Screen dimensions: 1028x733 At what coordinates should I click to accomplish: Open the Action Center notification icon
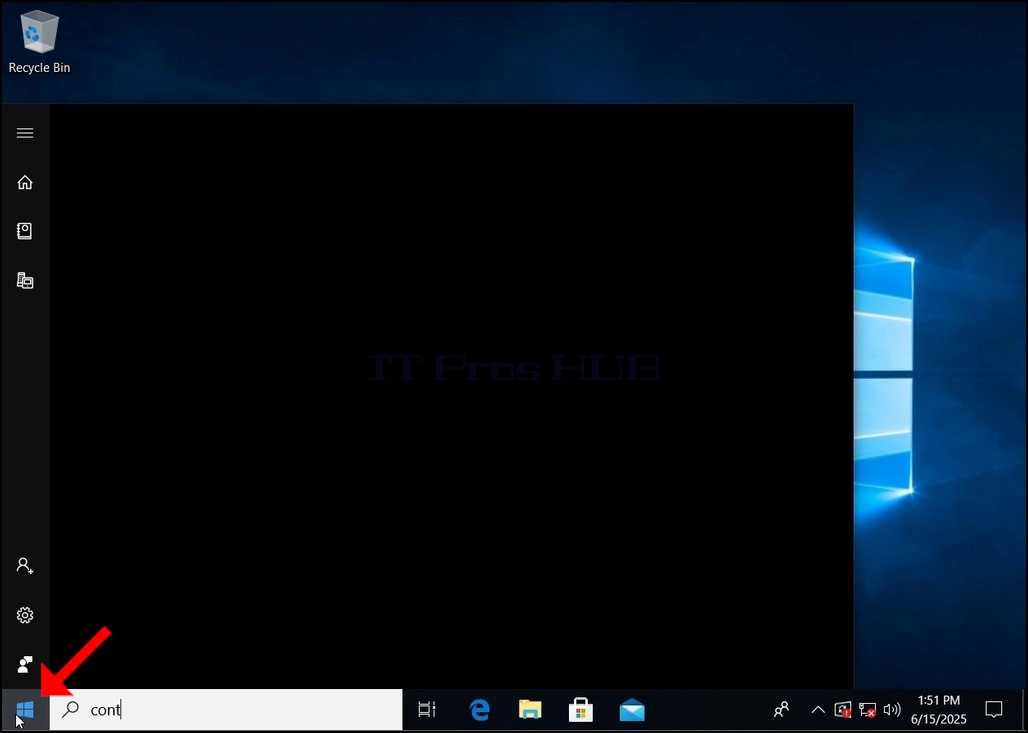tap(994, 709)
